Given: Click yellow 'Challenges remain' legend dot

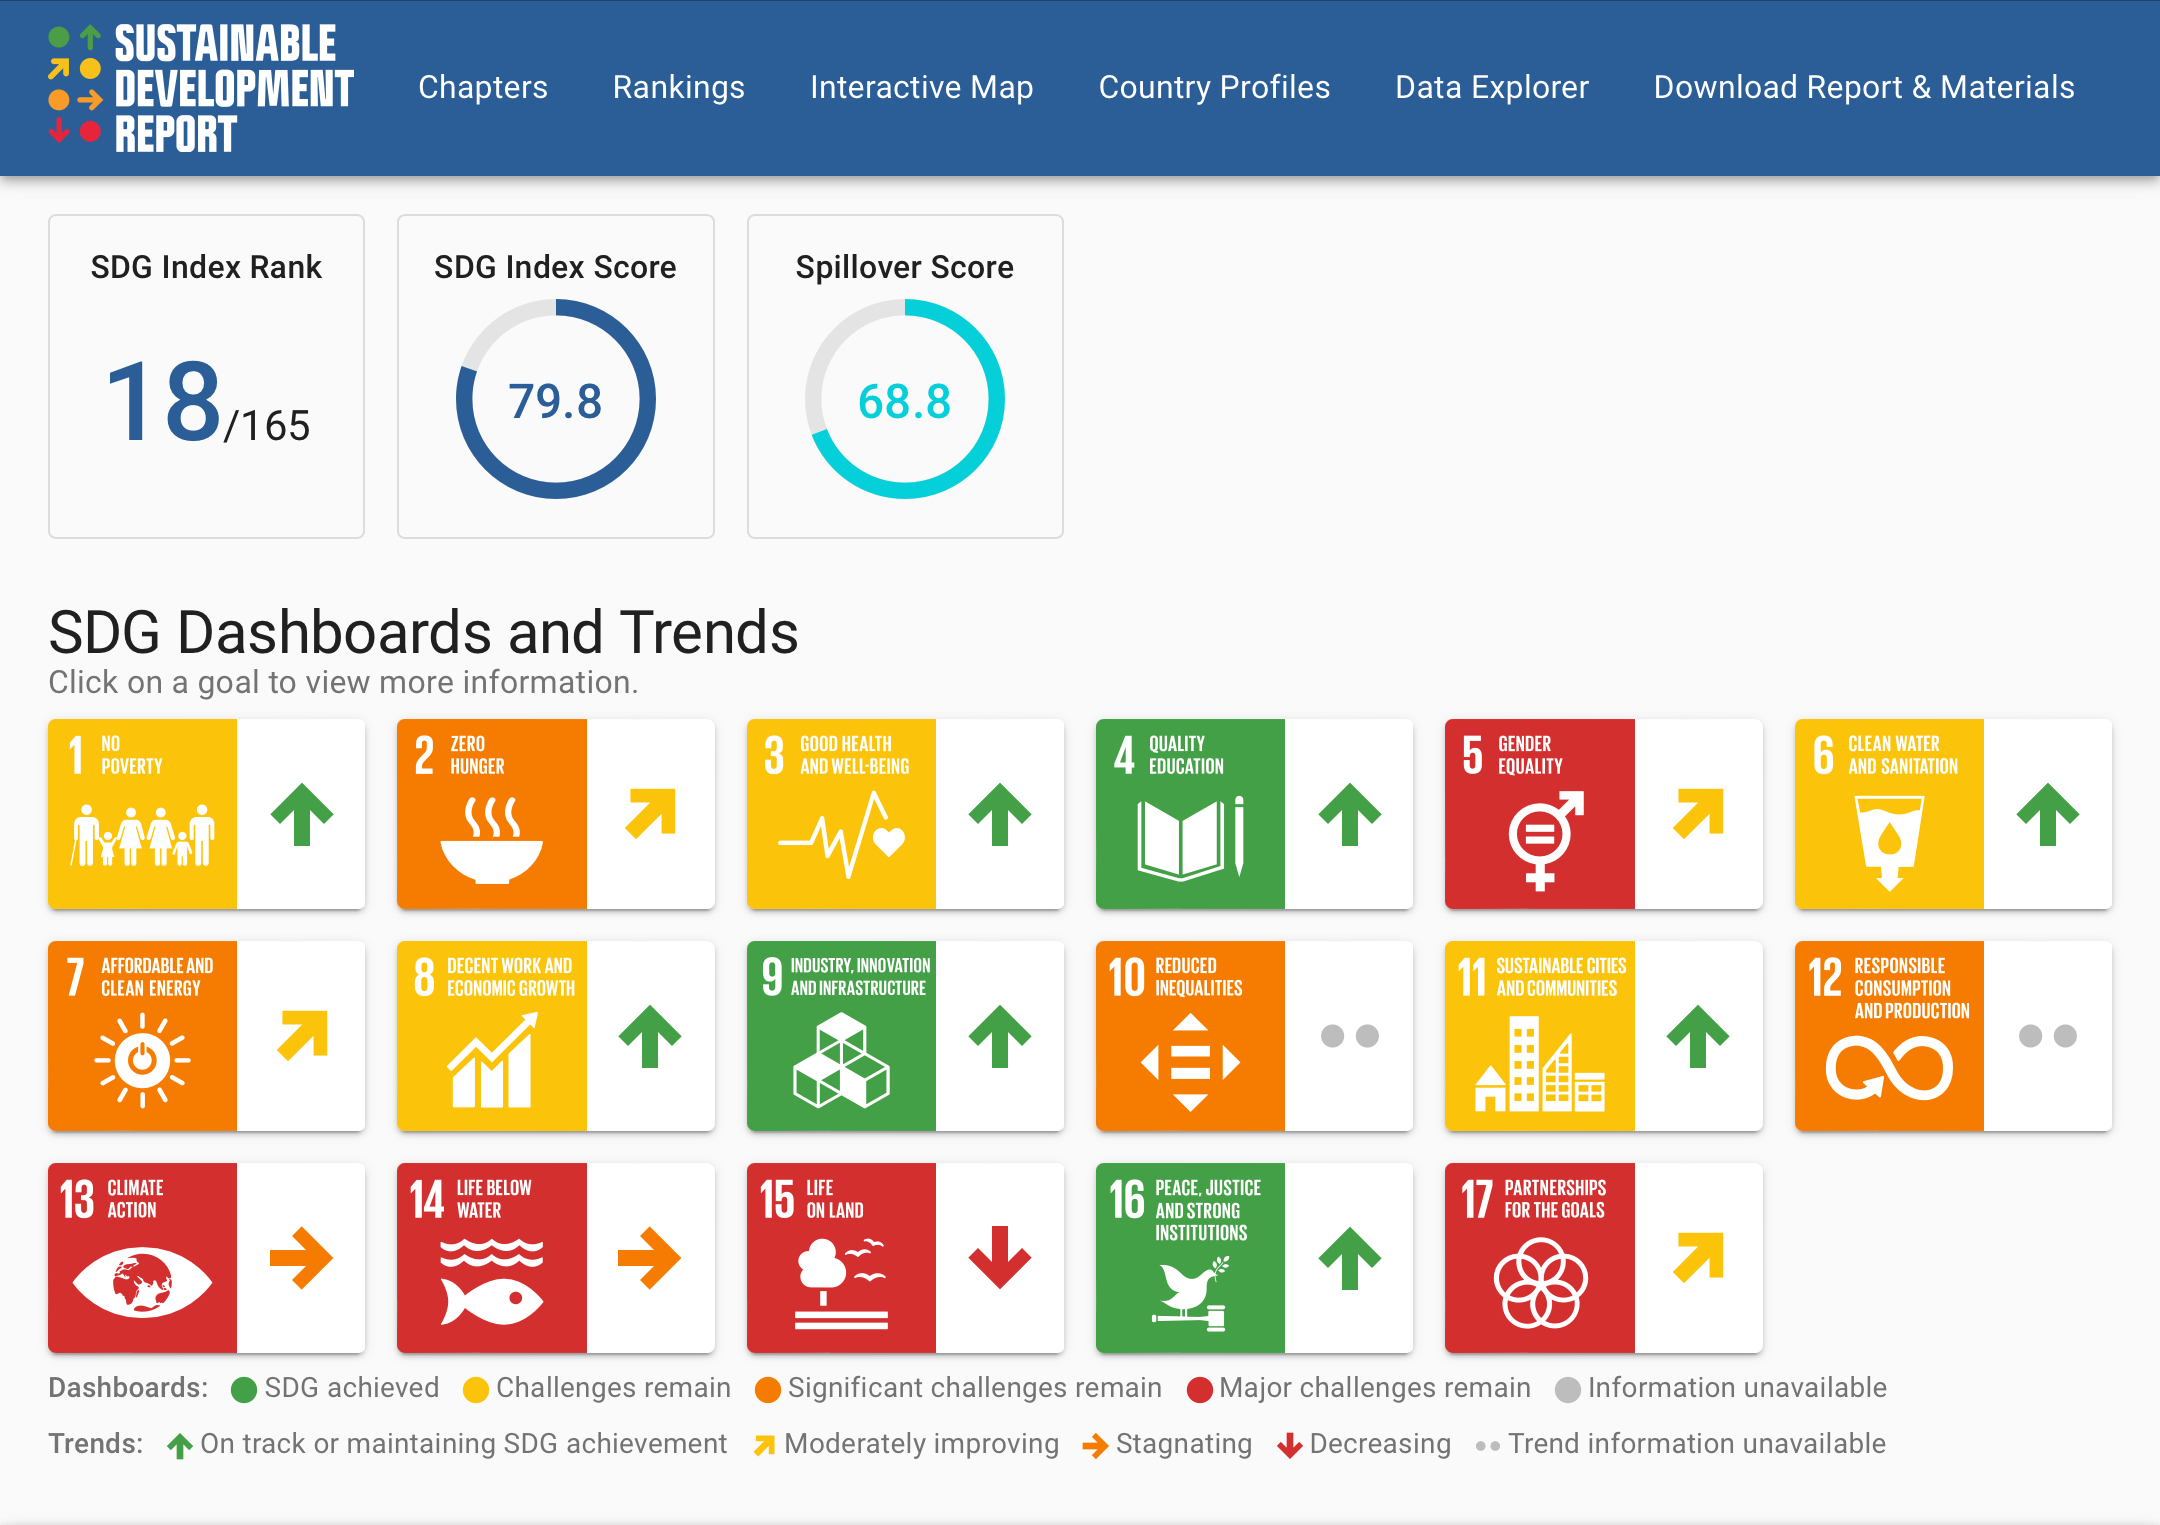Looking at the screenshot, I should pyautogui.click(x=476, y=1389).
